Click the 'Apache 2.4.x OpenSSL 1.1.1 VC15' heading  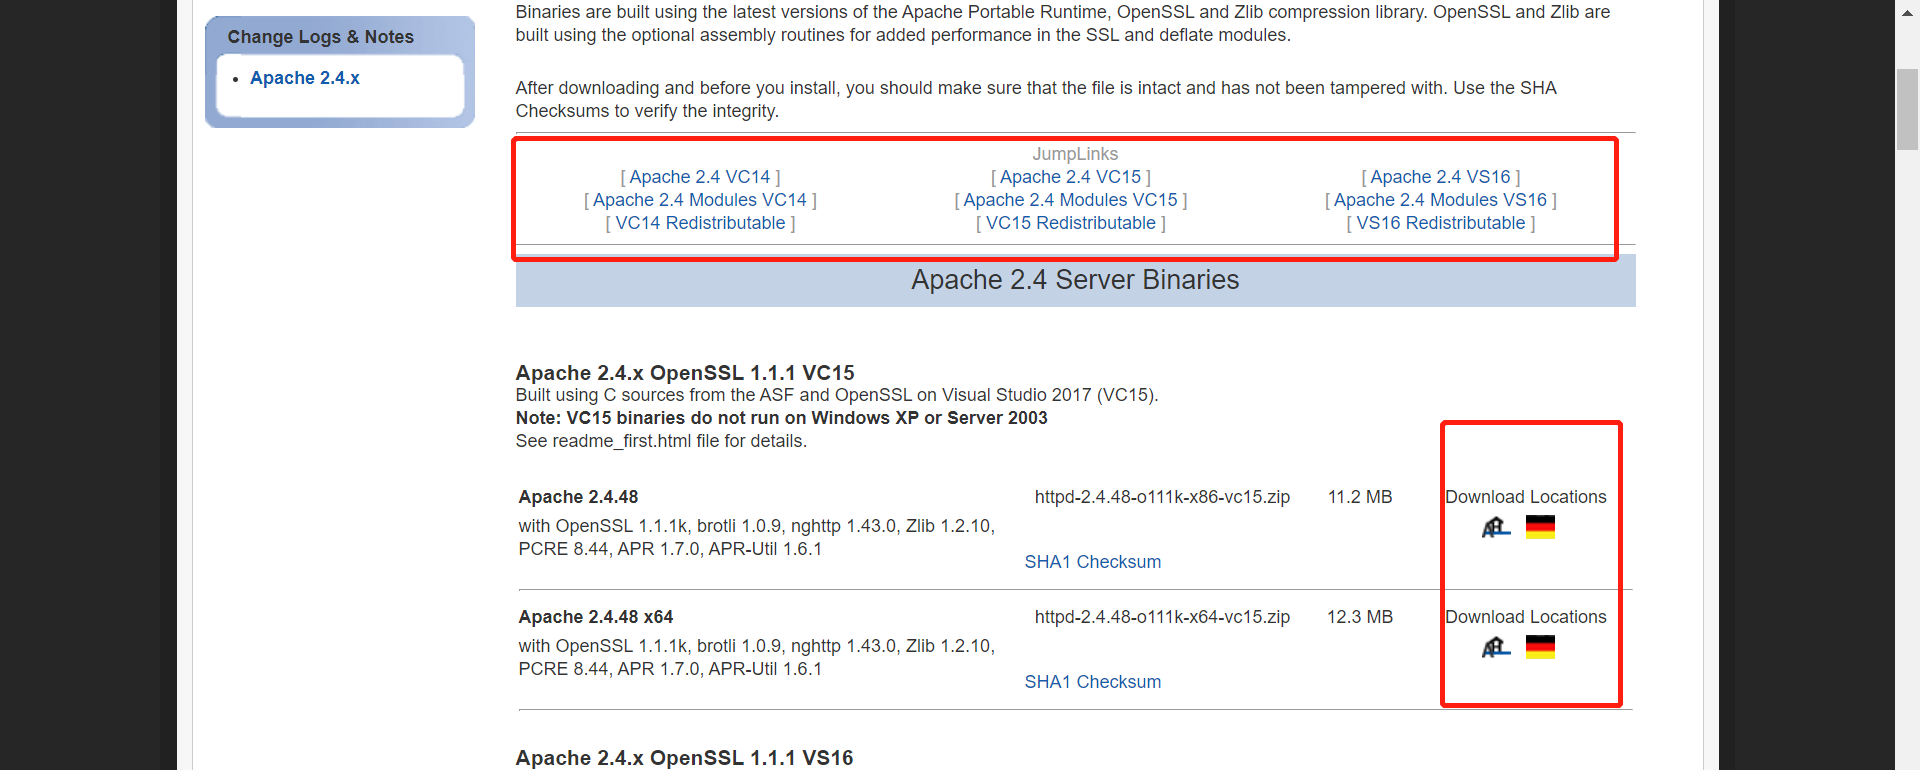coord(685,373)
